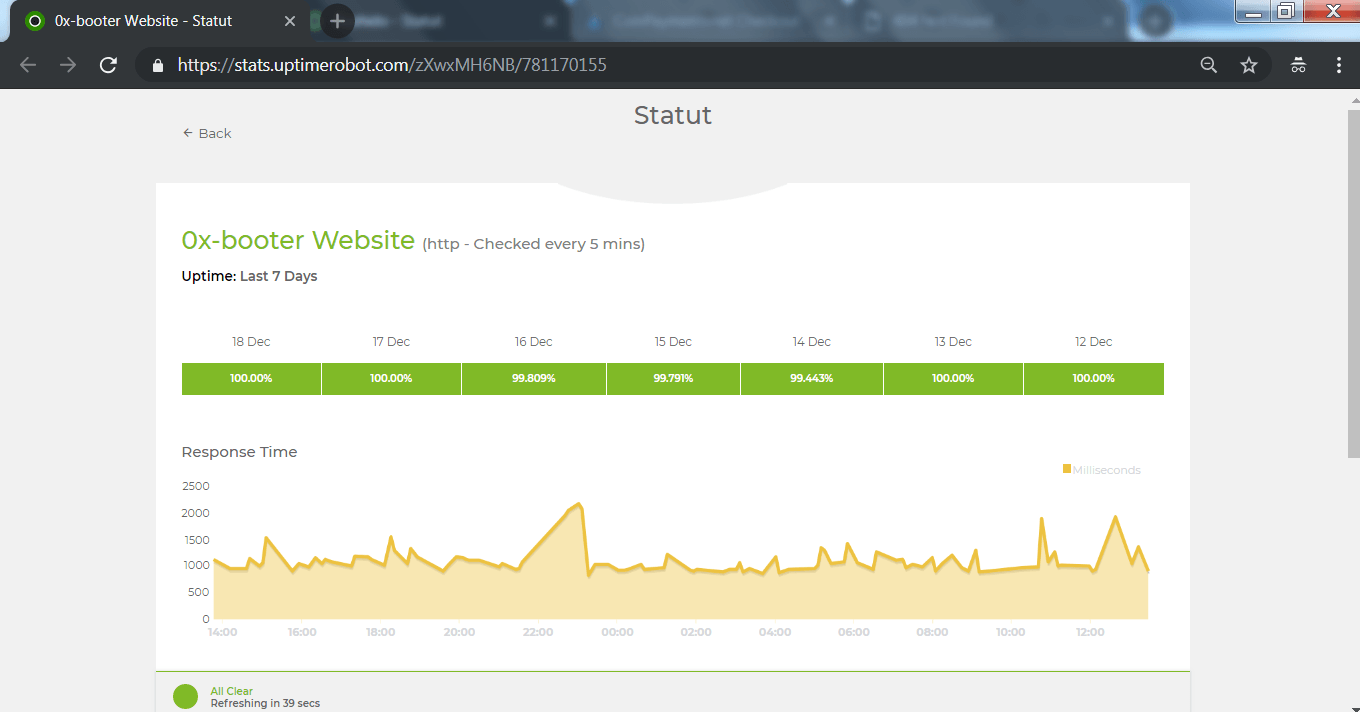Click the Response Time heading
The width and height of the screenshot is (1360, 712).
pyautogui.click(x=239, y=452)
